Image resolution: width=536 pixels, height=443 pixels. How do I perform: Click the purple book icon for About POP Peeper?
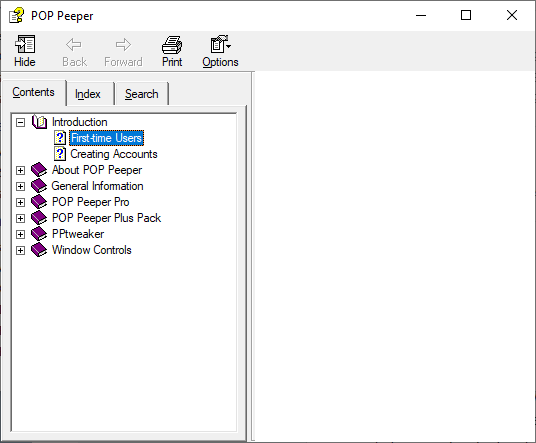click(39, 170)
